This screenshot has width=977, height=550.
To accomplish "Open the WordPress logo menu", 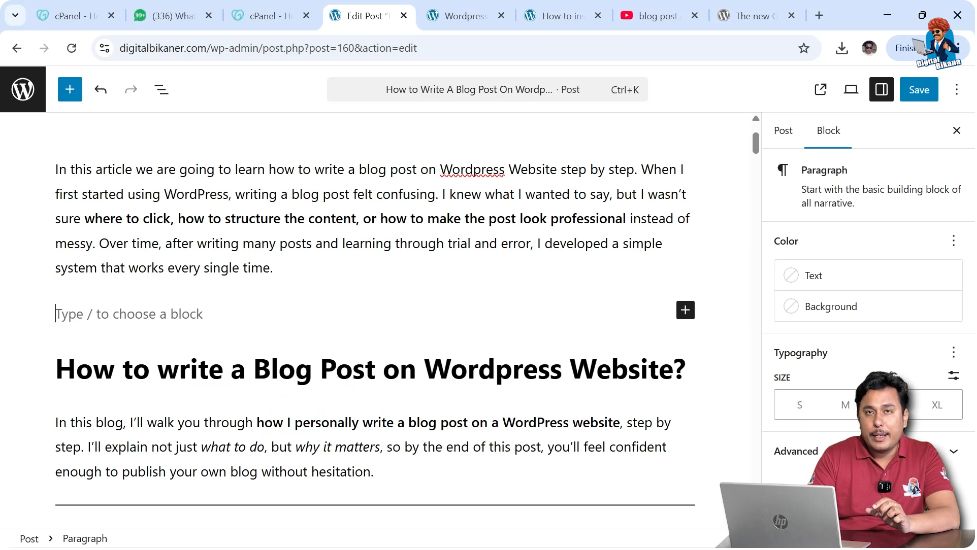I will (23, 89).
